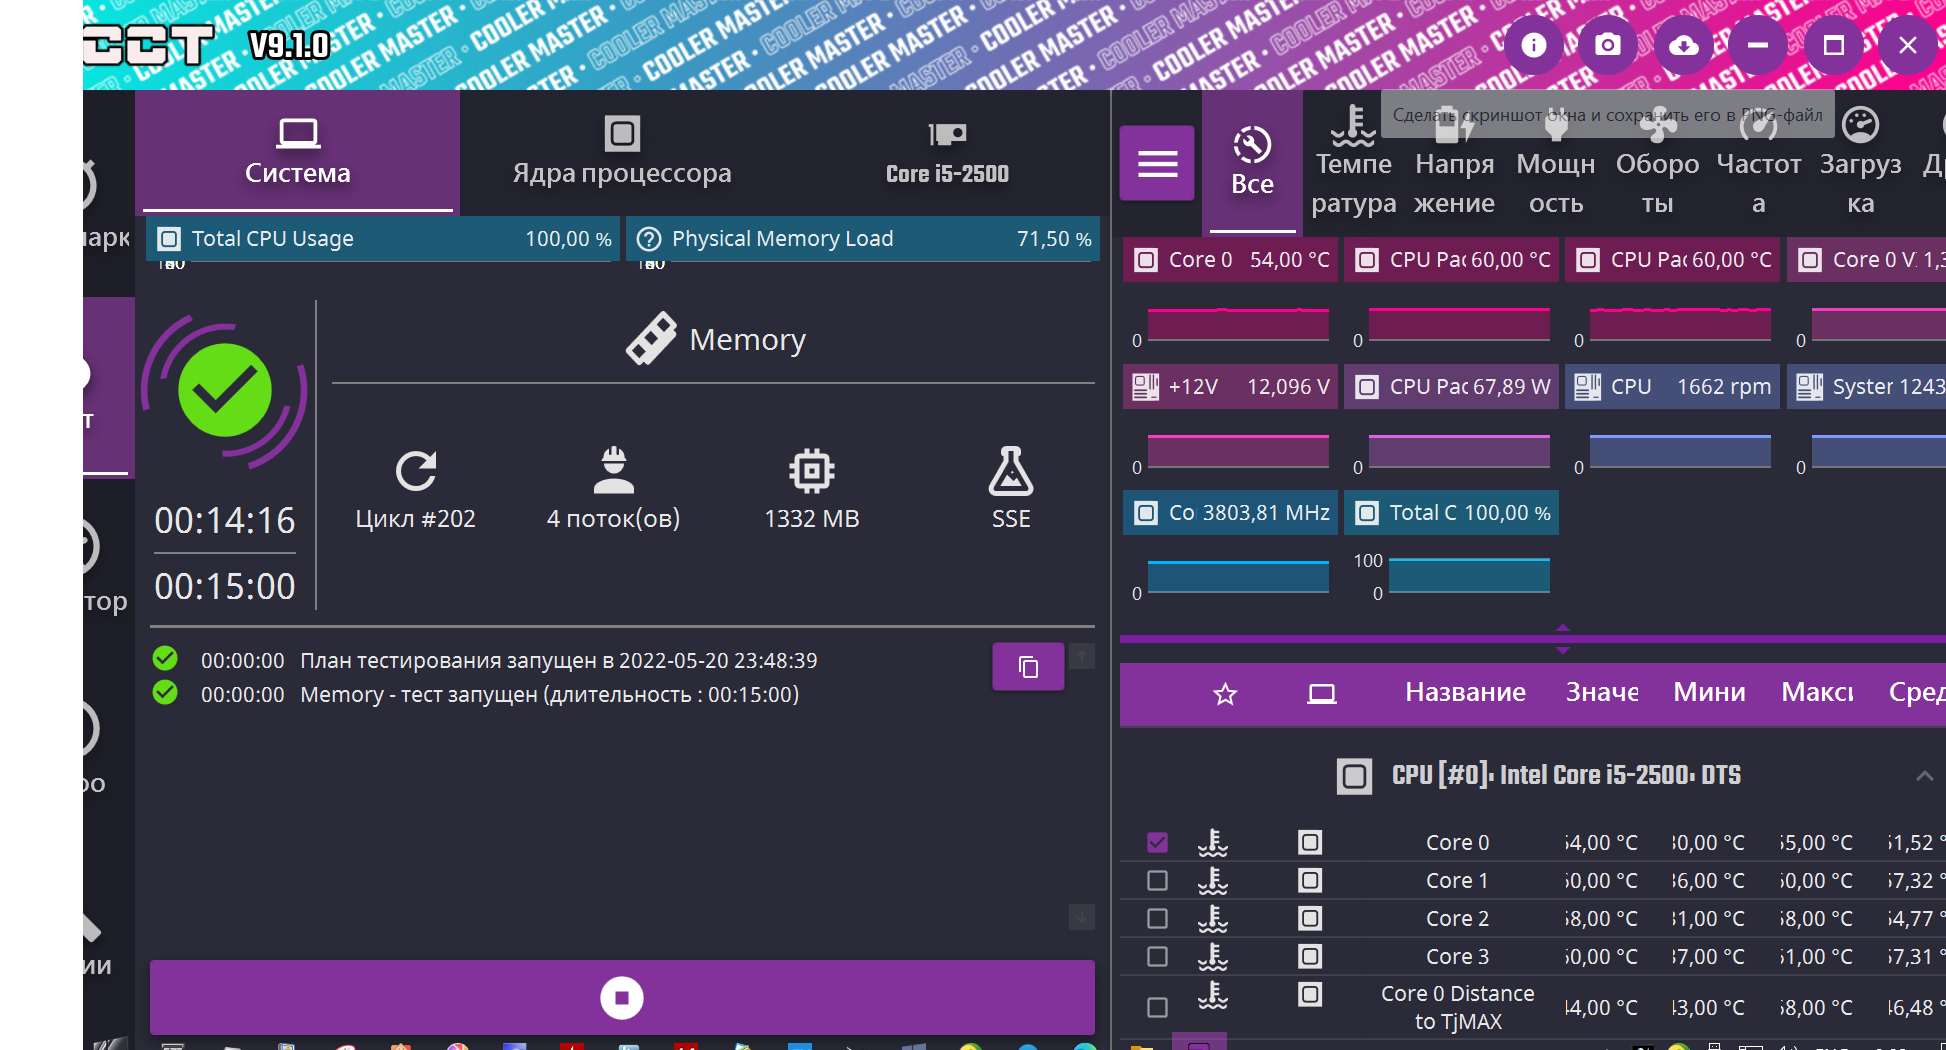The width and height of the screenshot is (1946, 1050).
Task: Click the Core 0 temperature mini graph
Action: 1238,326
